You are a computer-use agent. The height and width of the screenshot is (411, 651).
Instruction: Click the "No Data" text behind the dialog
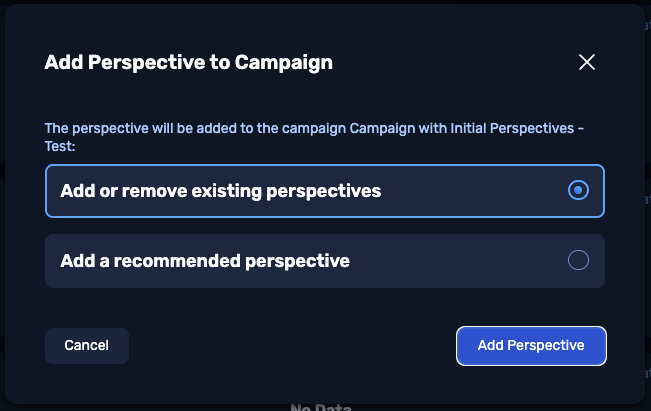[320, 406]
